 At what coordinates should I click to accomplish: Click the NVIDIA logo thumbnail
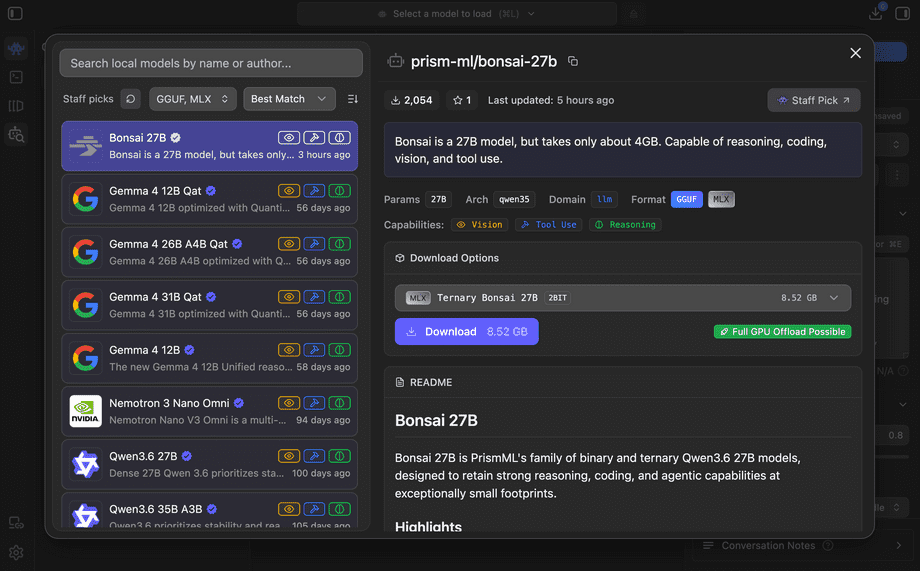pos(85,411)
